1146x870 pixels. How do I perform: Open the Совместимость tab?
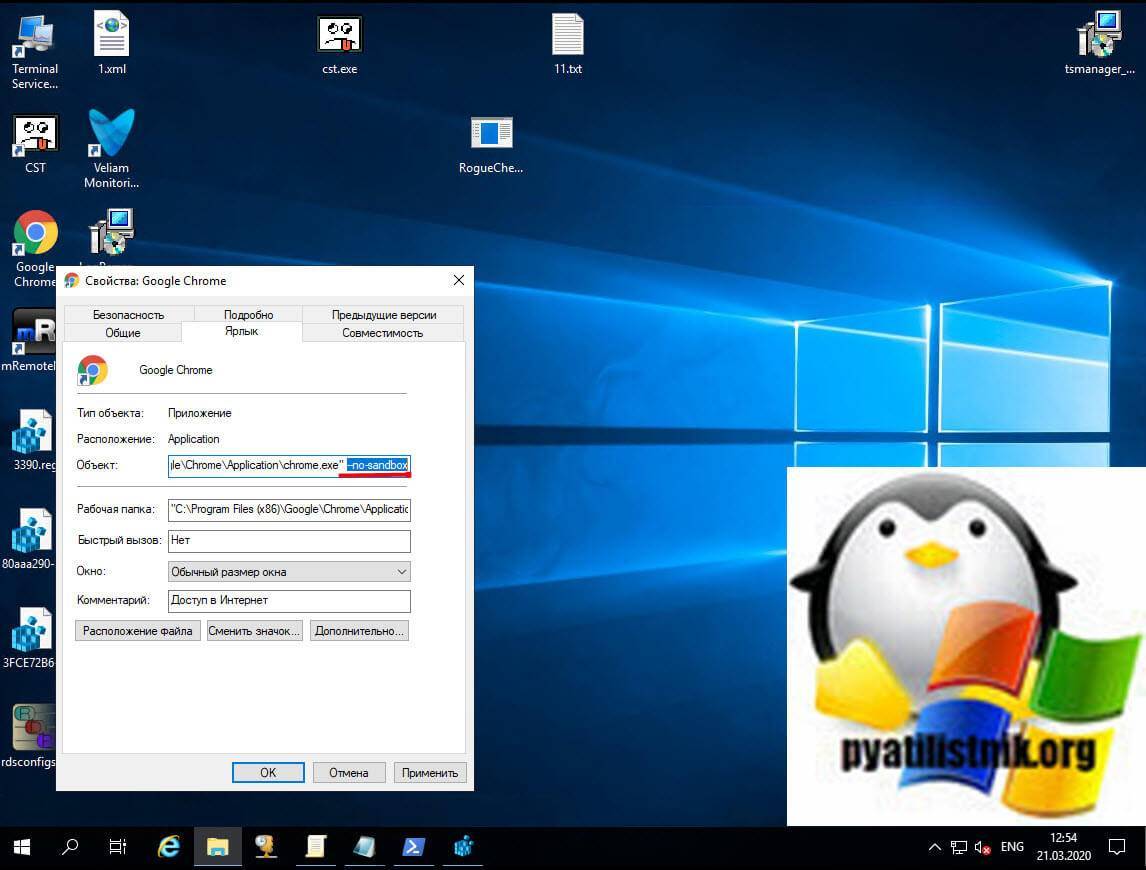click(x=382, y=333)
